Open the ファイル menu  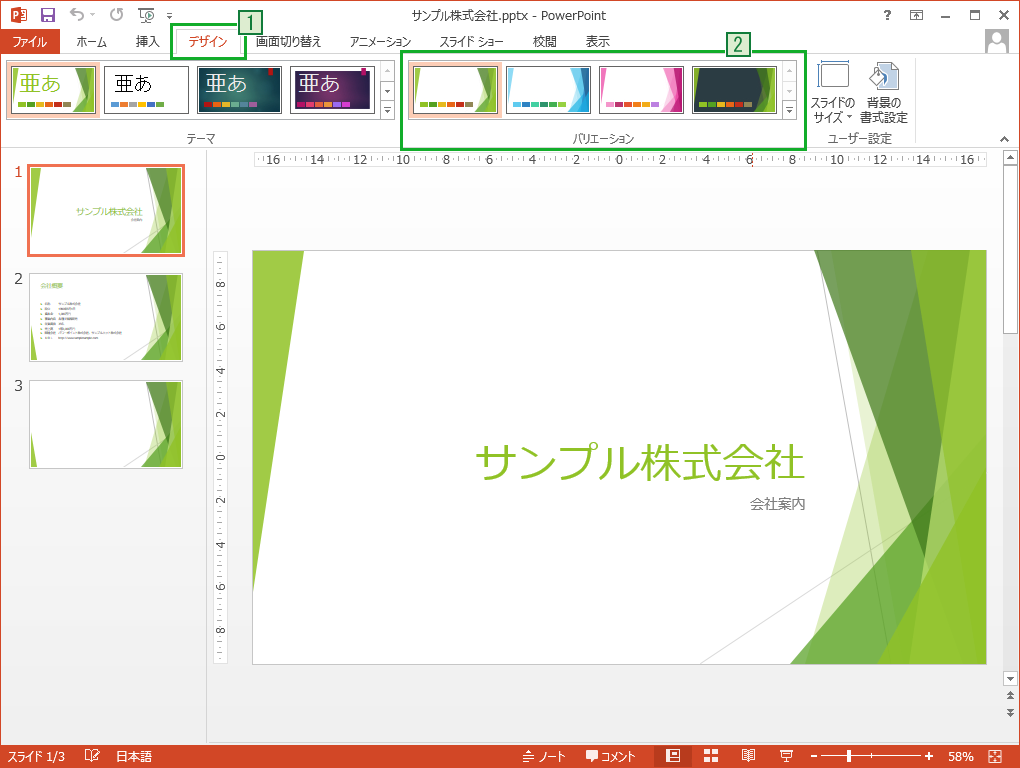click(30, 42)
